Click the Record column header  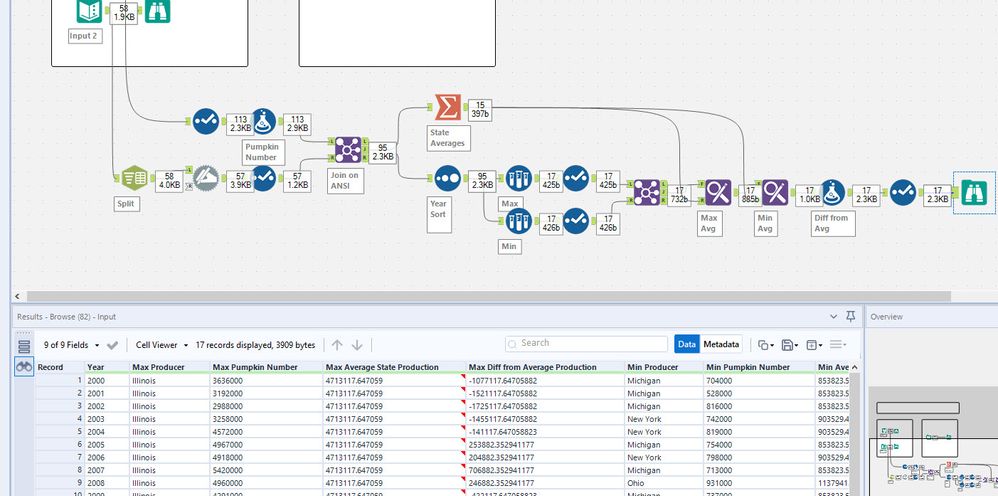click(60, 367)
